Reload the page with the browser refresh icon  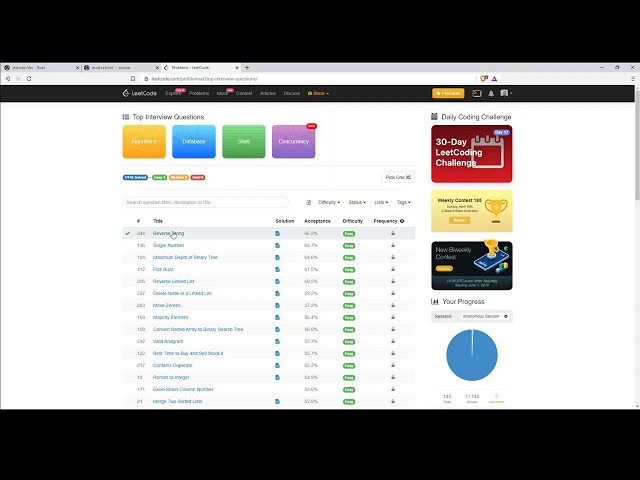click(x=29, y=78)
